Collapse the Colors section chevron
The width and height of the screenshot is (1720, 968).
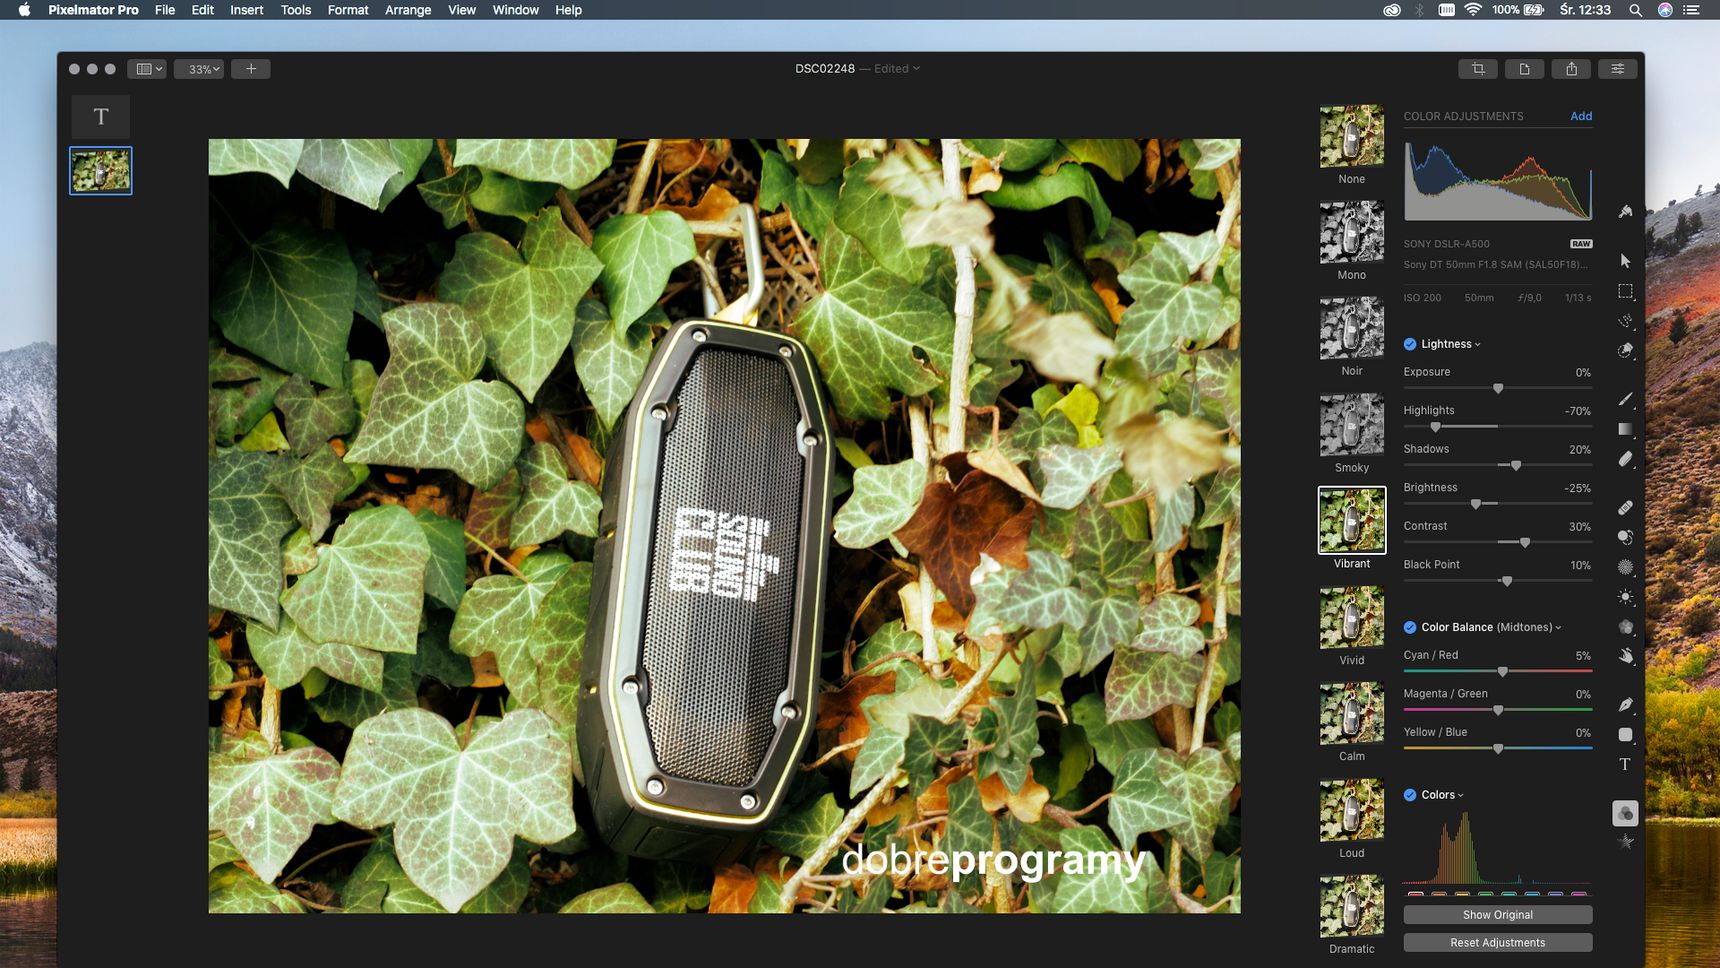(x=1461, y=796)
